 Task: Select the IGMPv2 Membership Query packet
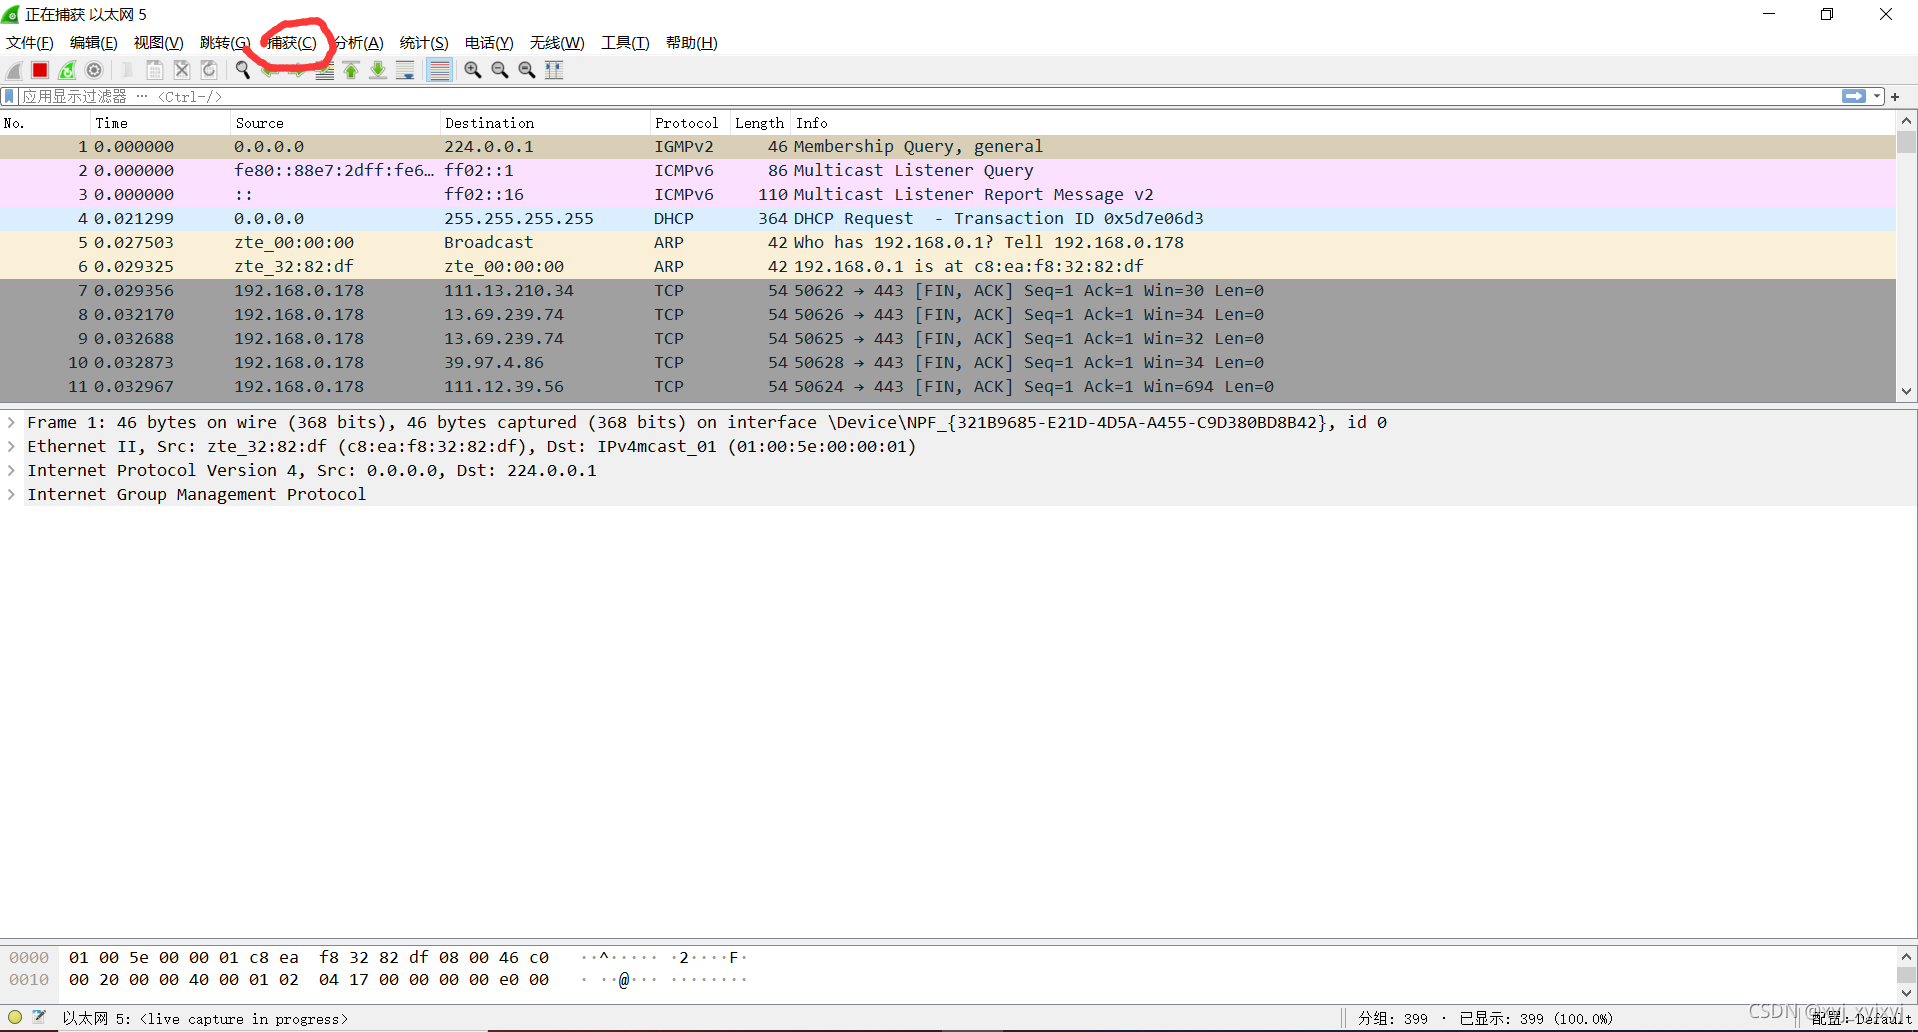(x=948, y=146)
